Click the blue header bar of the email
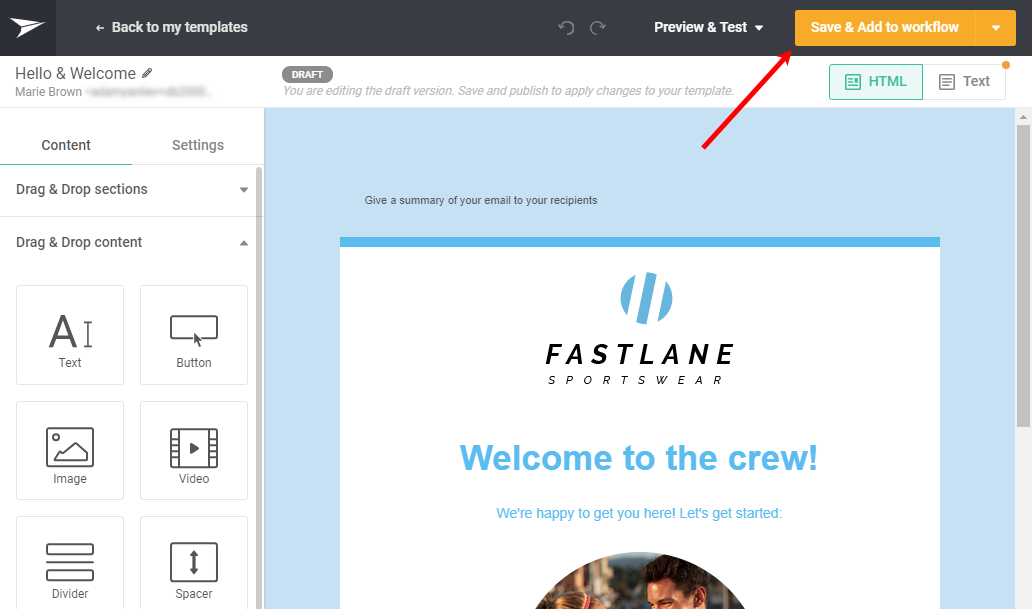 tap(640, 242)
